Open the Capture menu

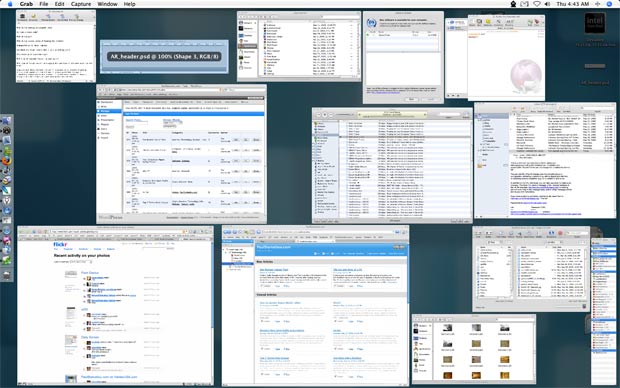pos(81,4)
